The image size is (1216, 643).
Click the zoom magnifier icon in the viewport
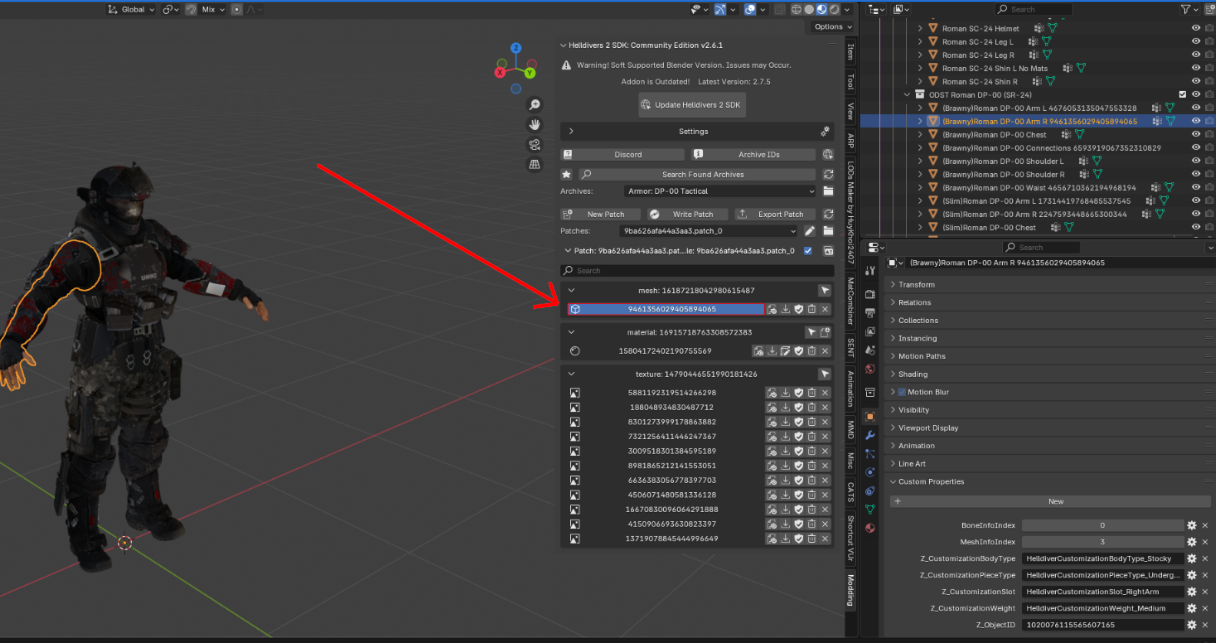(x=535, y=104)
